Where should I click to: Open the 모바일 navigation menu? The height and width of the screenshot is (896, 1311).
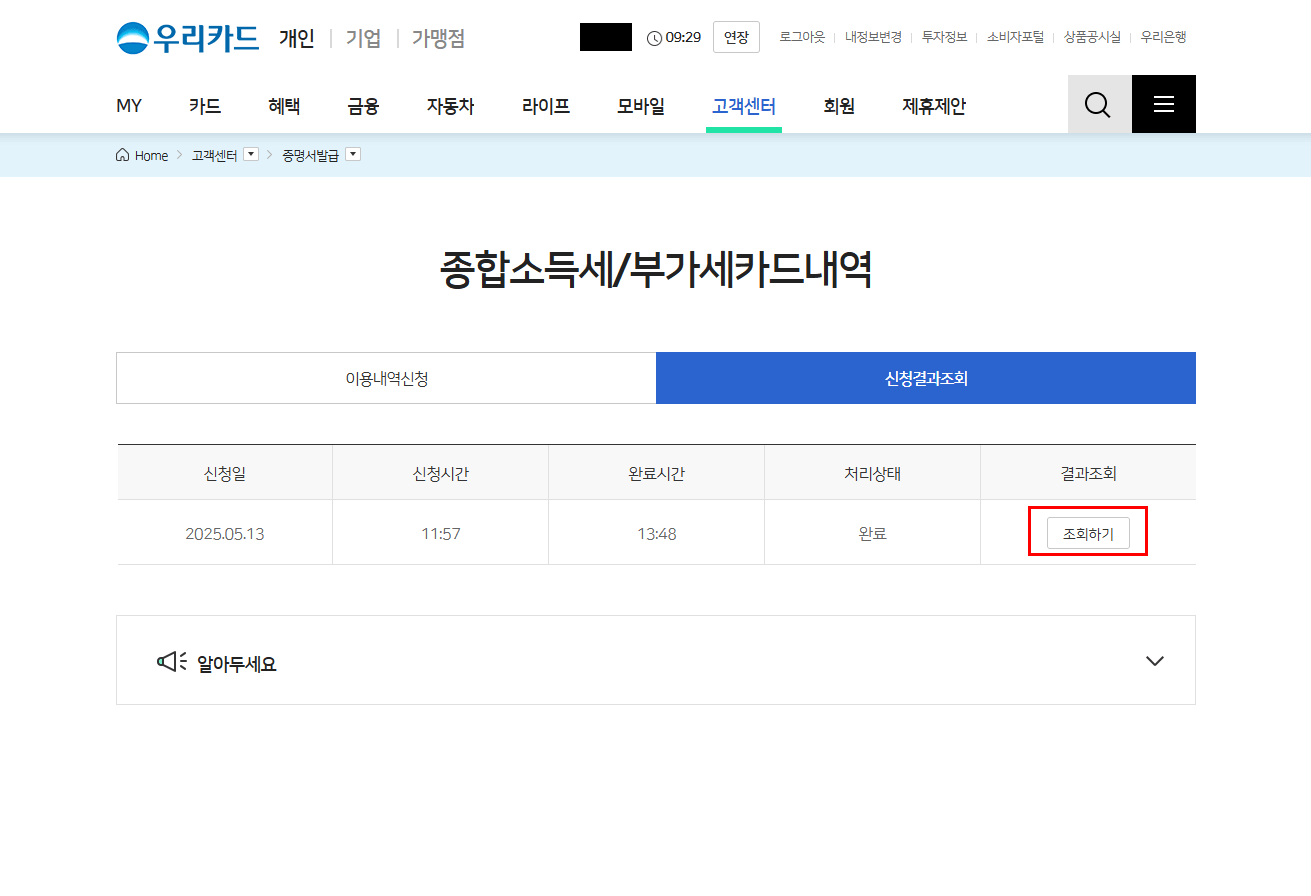[x=640, y=106]
